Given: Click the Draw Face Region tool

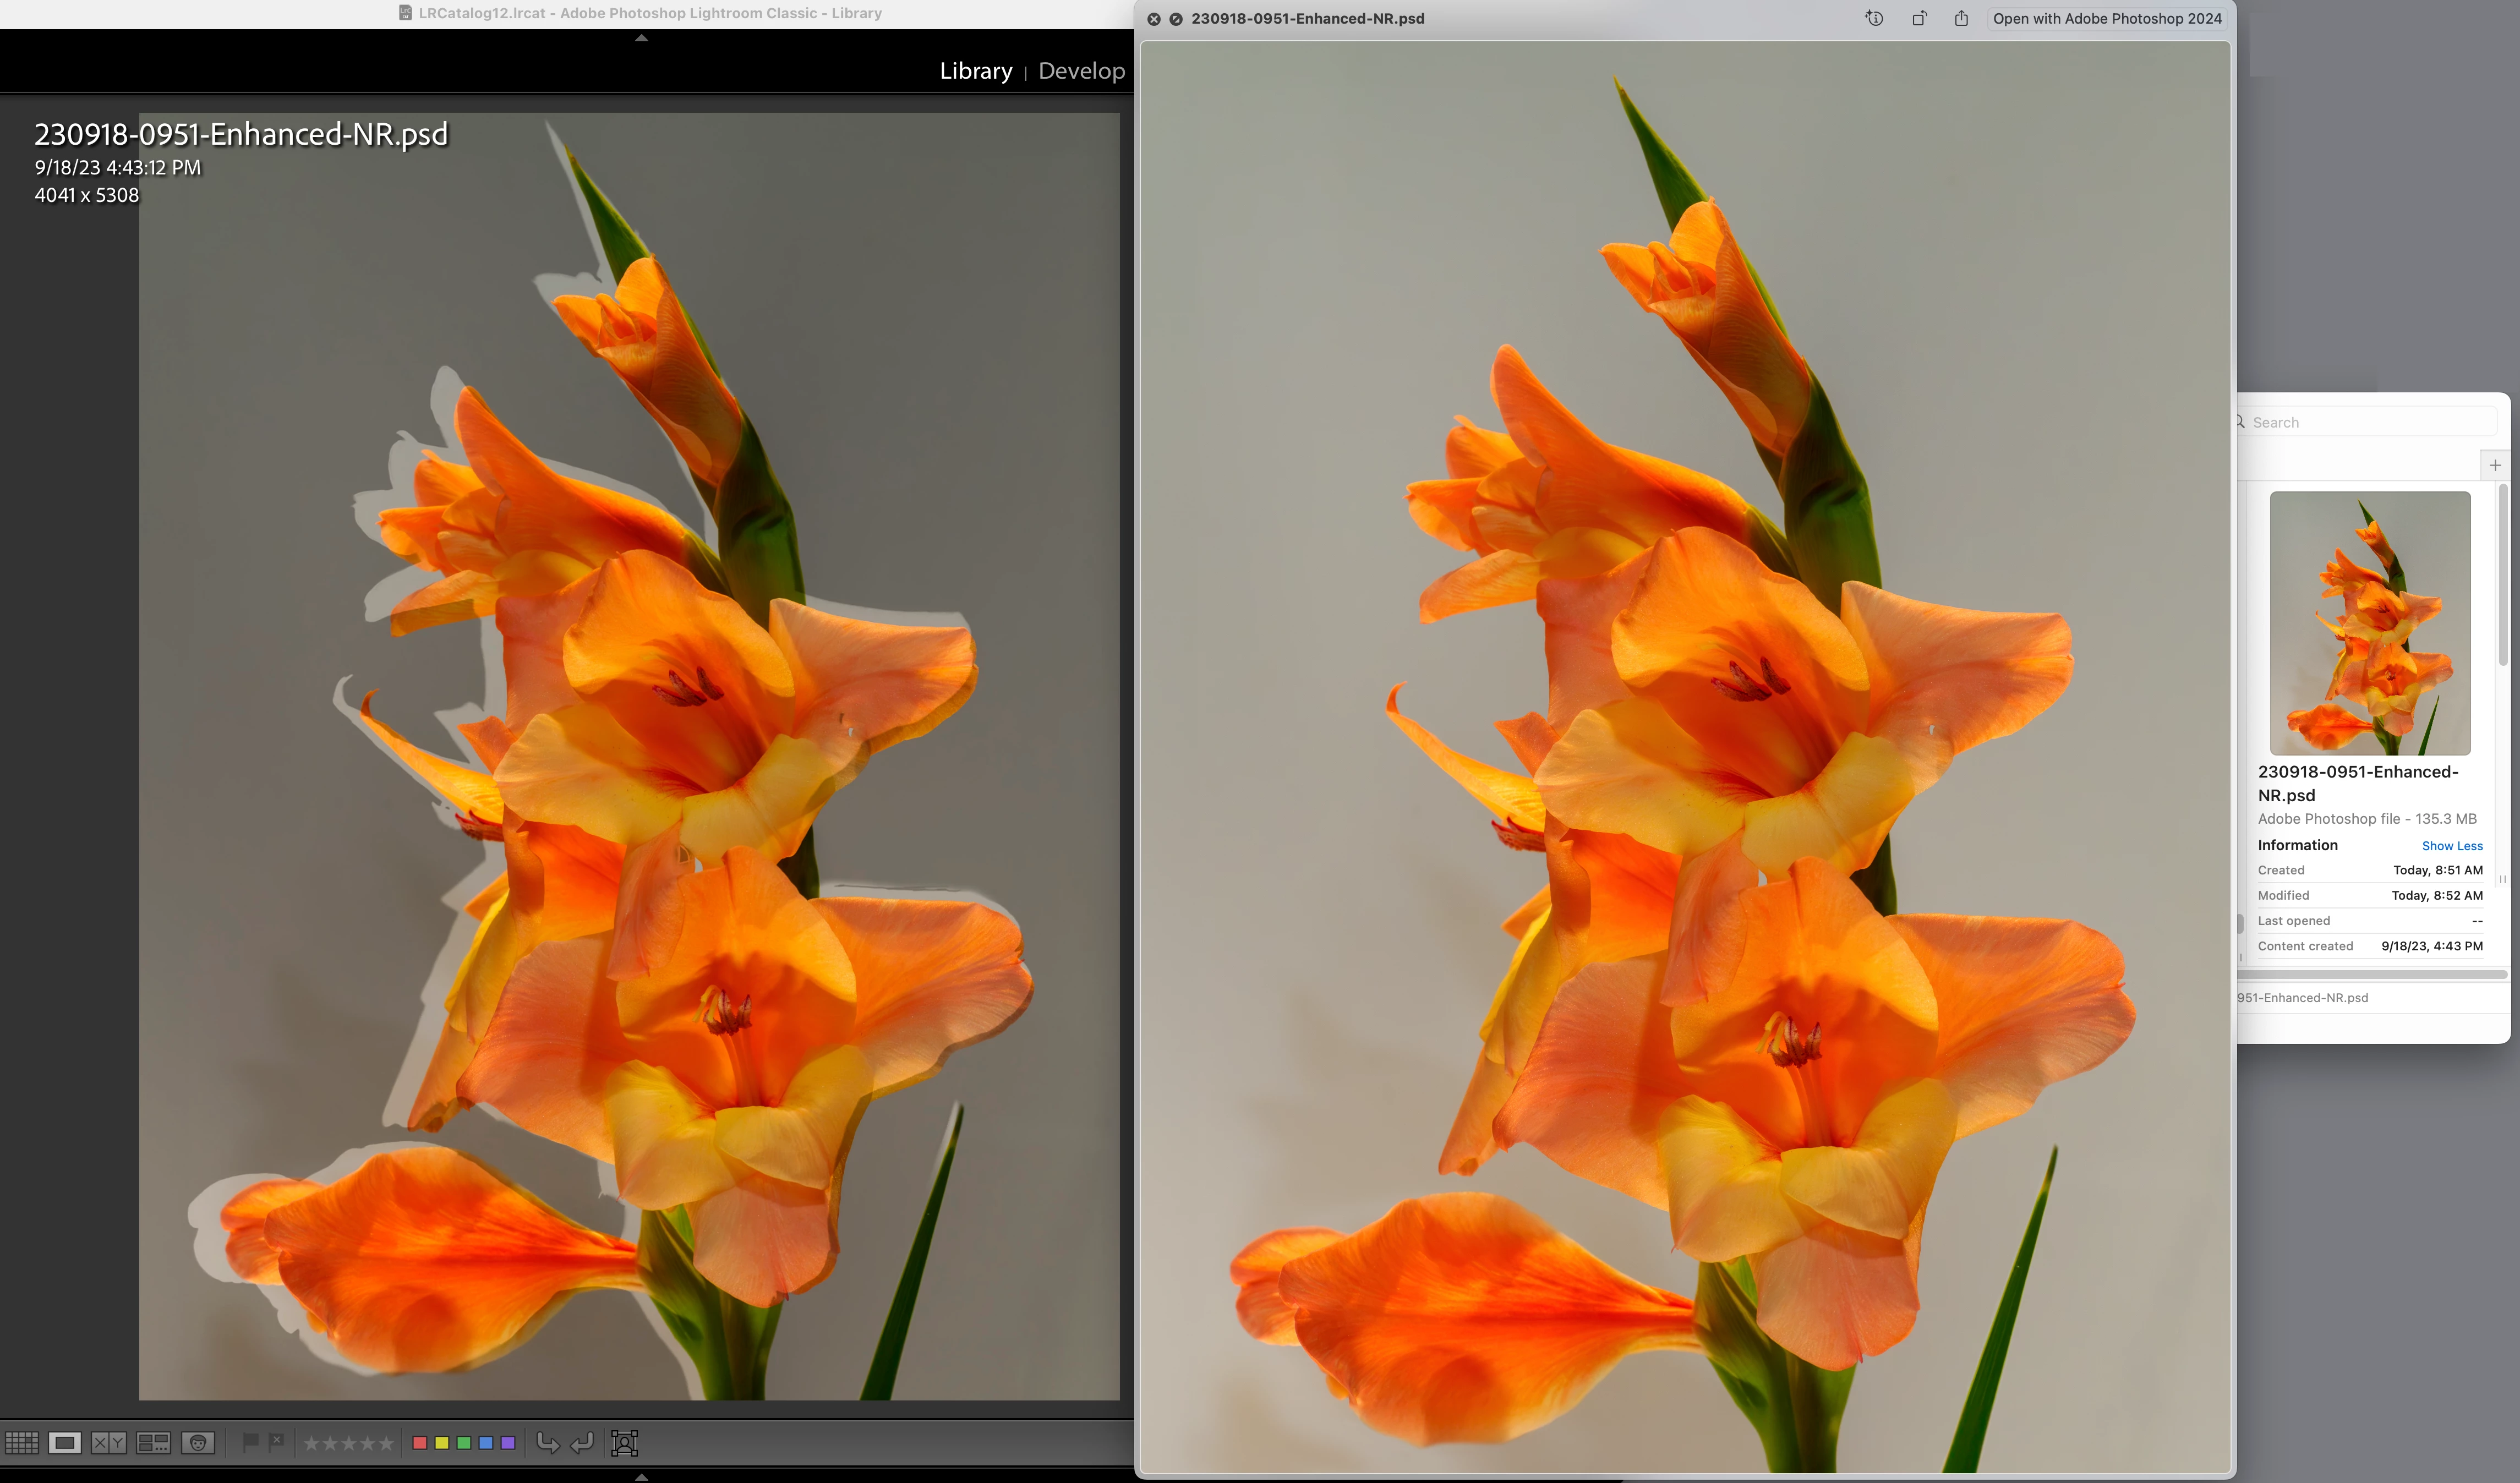Looking at the screenshot, I should (x=624, y=1442).
